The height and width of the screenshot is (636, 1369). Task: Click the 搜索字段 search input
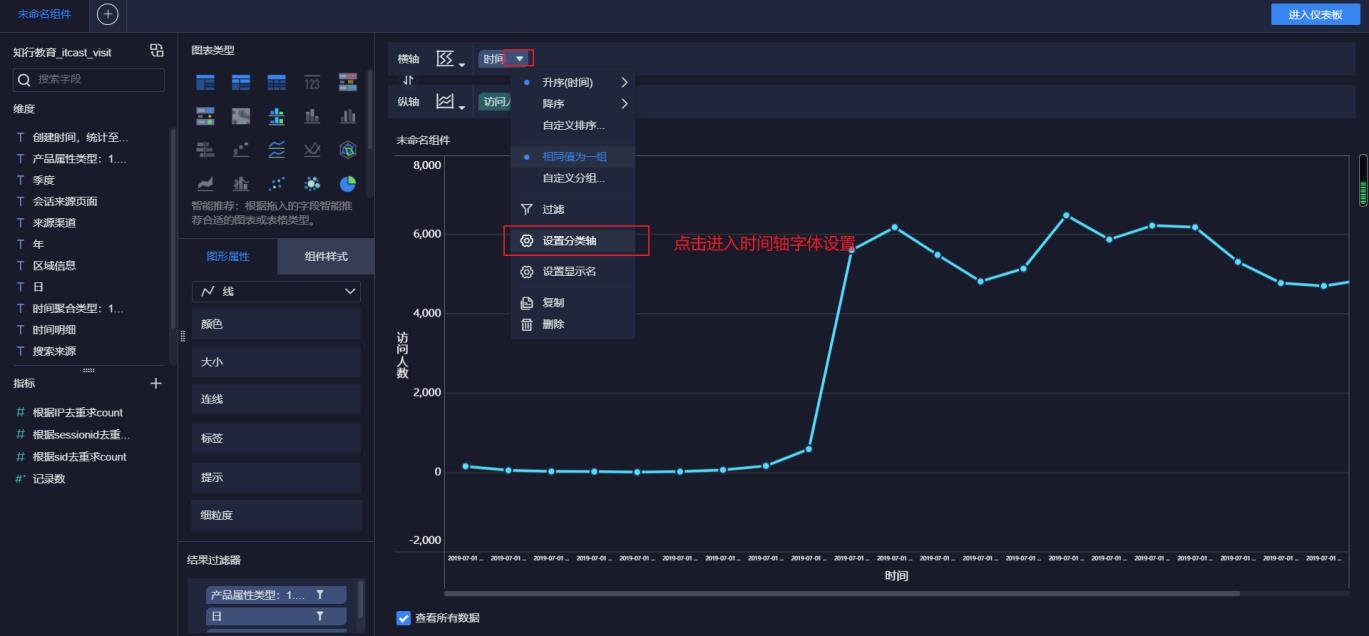[x=88, y=80]
